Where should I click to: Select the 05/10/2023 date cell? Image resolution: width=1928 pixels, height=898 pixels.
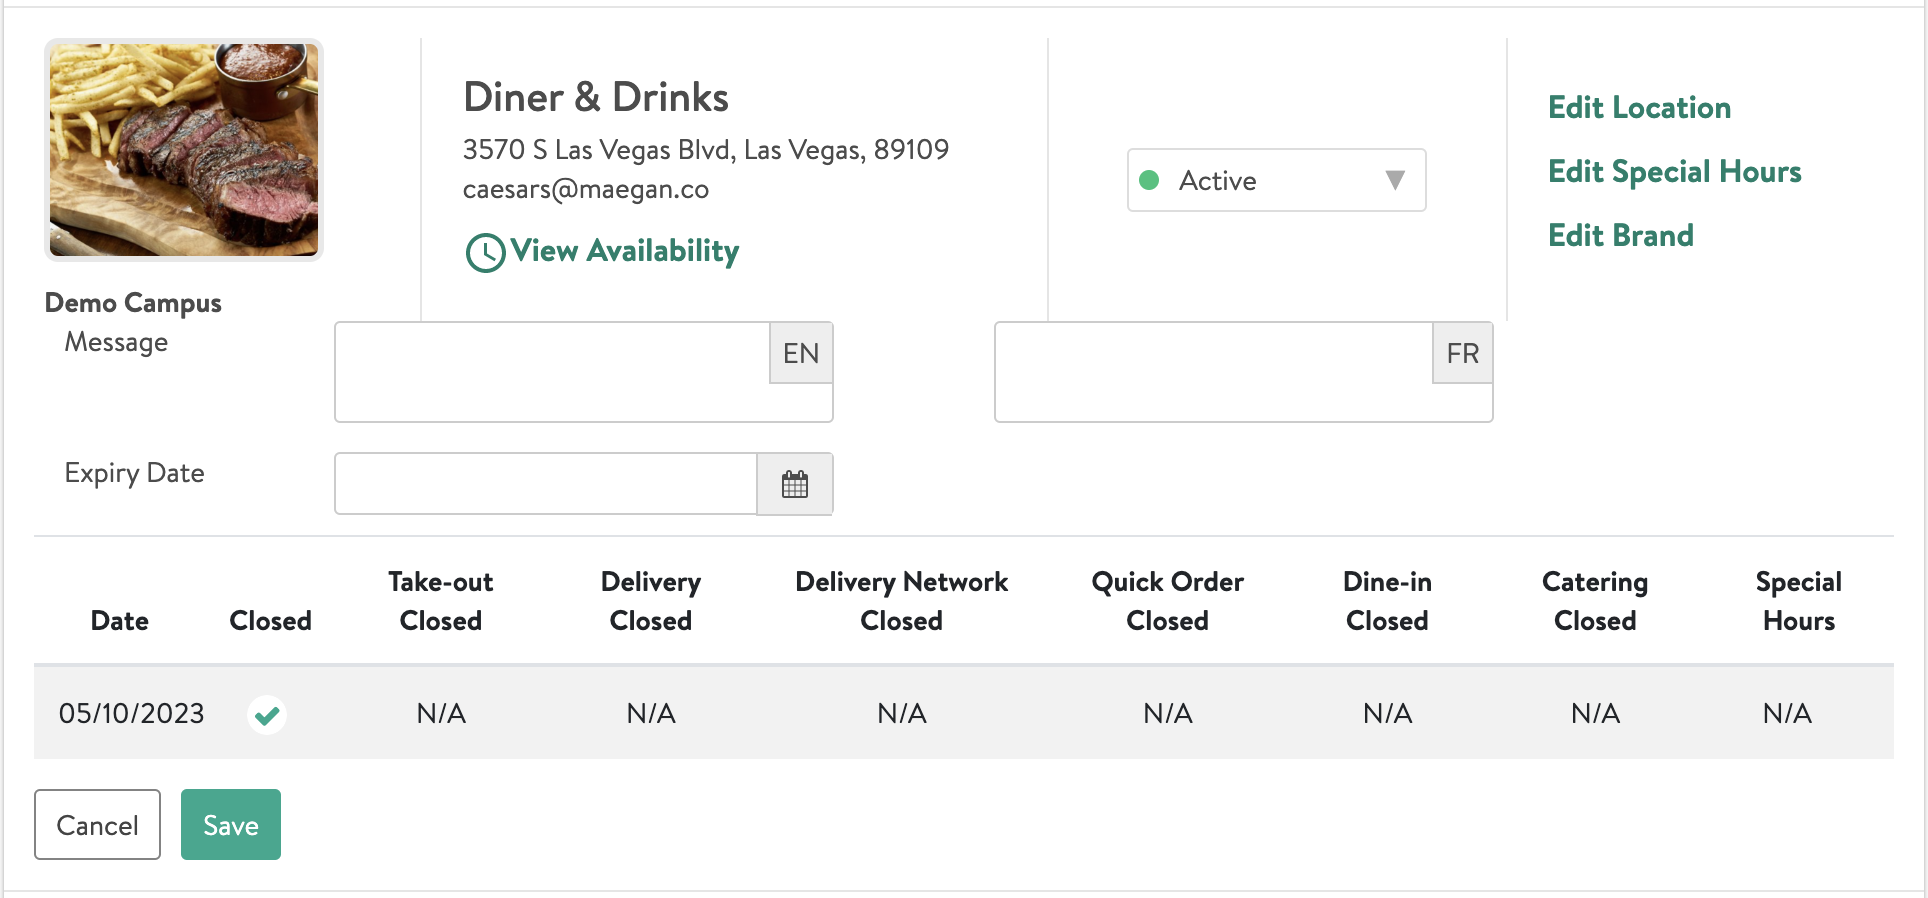point(131,714)
